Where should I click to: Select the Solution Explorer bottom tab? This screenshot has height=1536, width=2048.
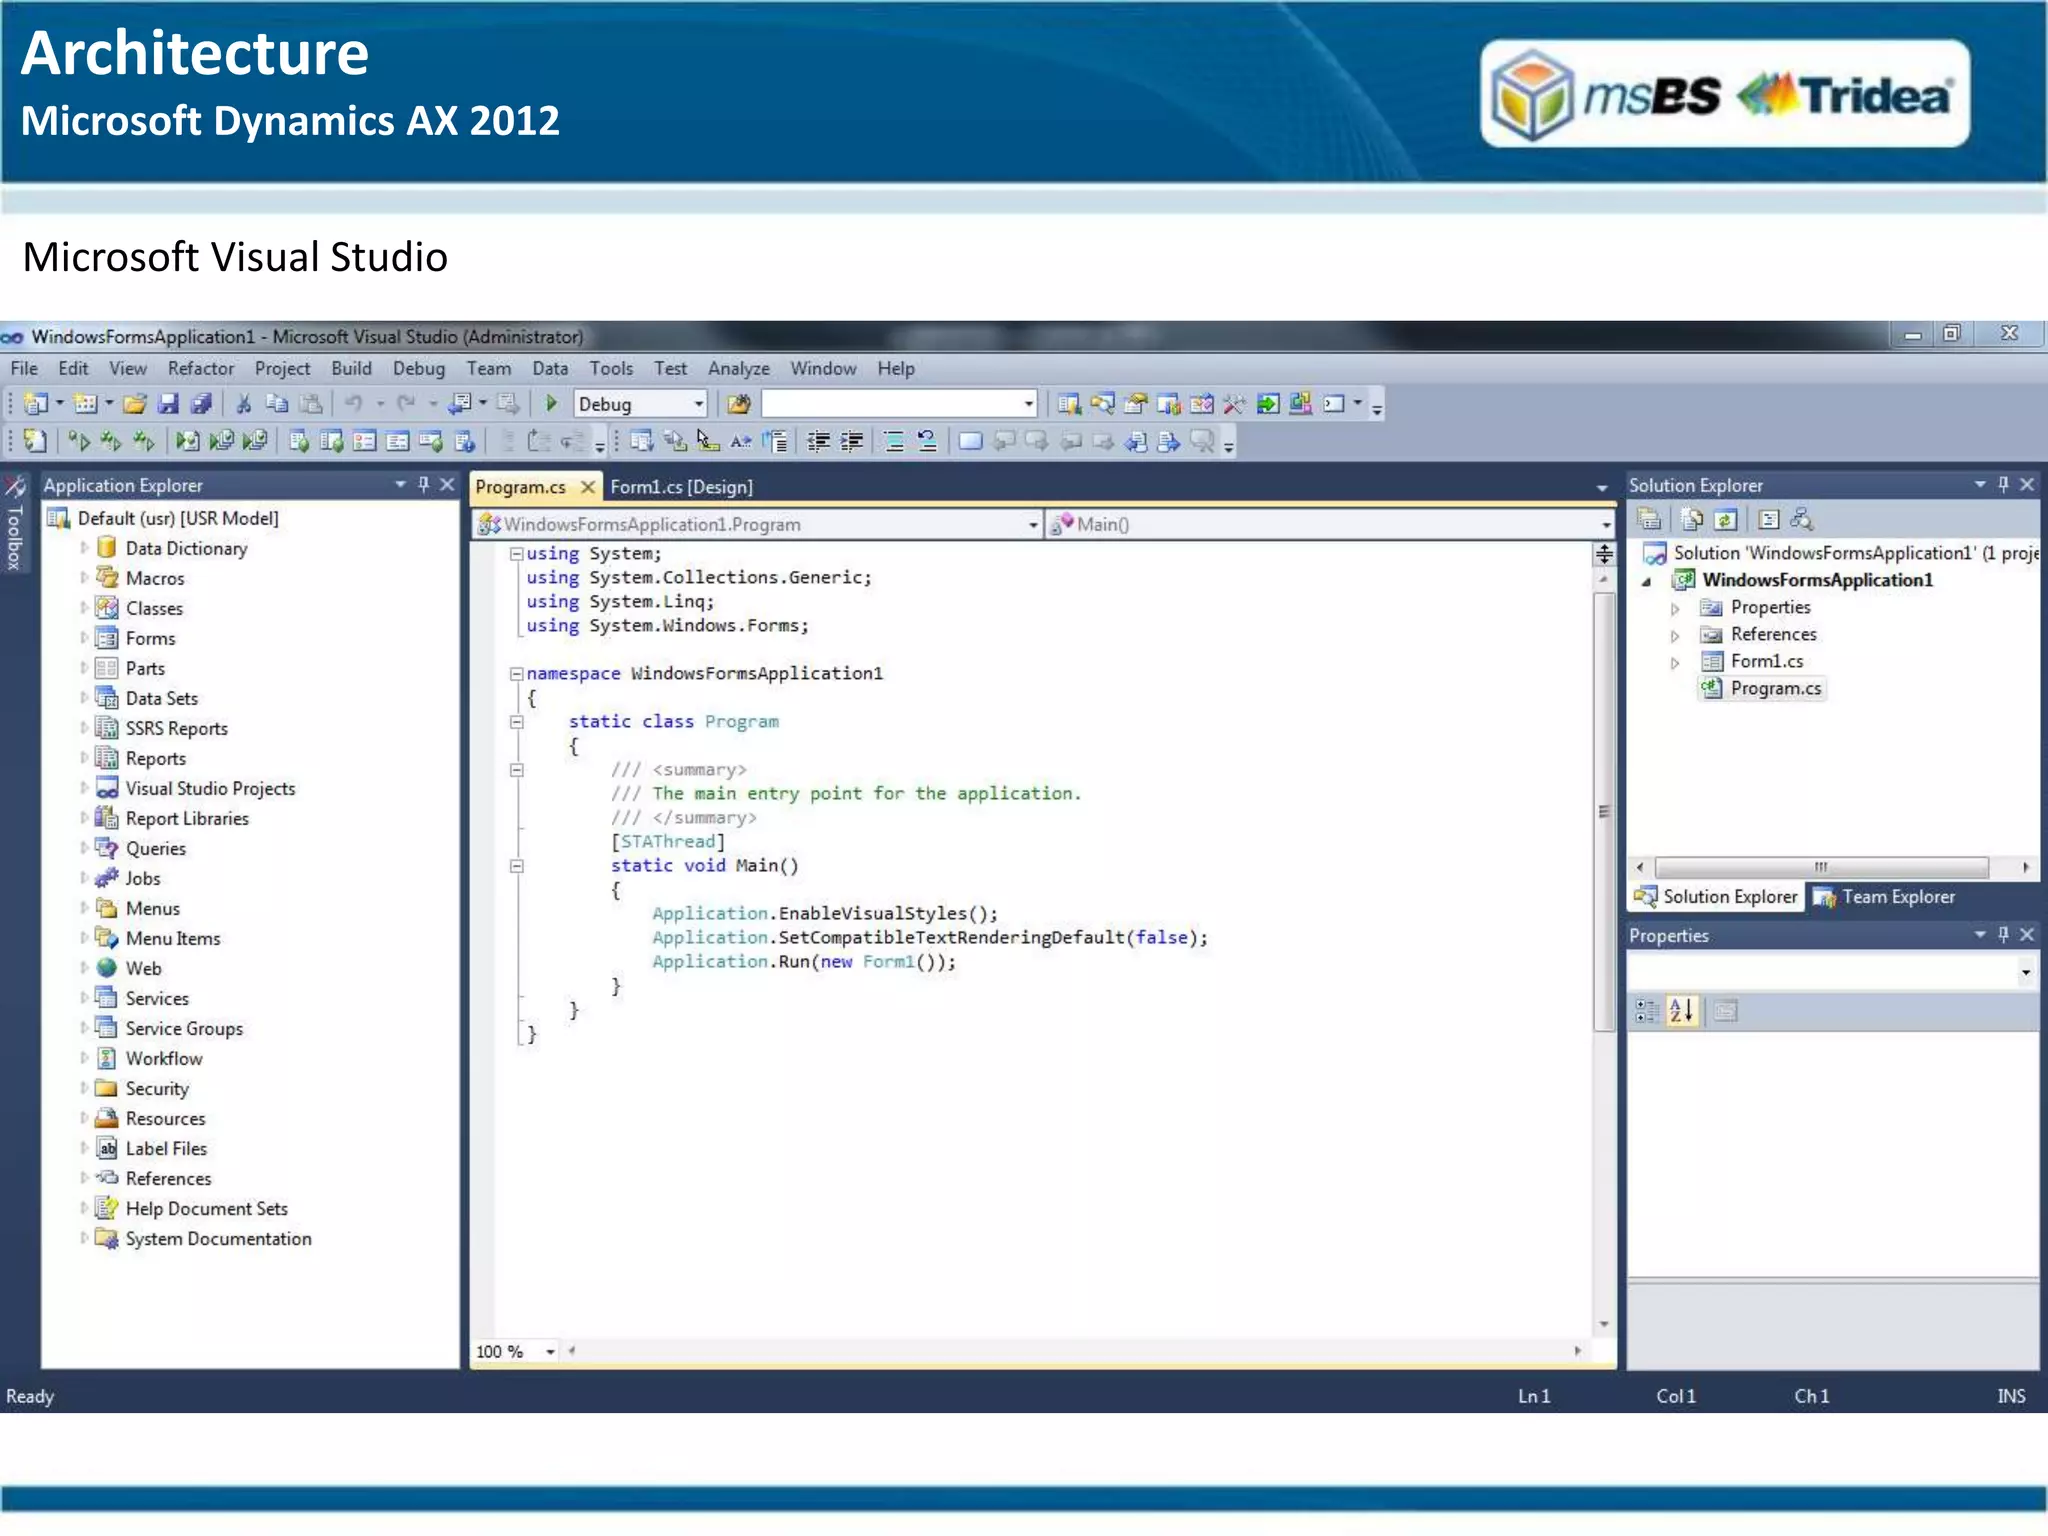click(x=1716, y=897)
